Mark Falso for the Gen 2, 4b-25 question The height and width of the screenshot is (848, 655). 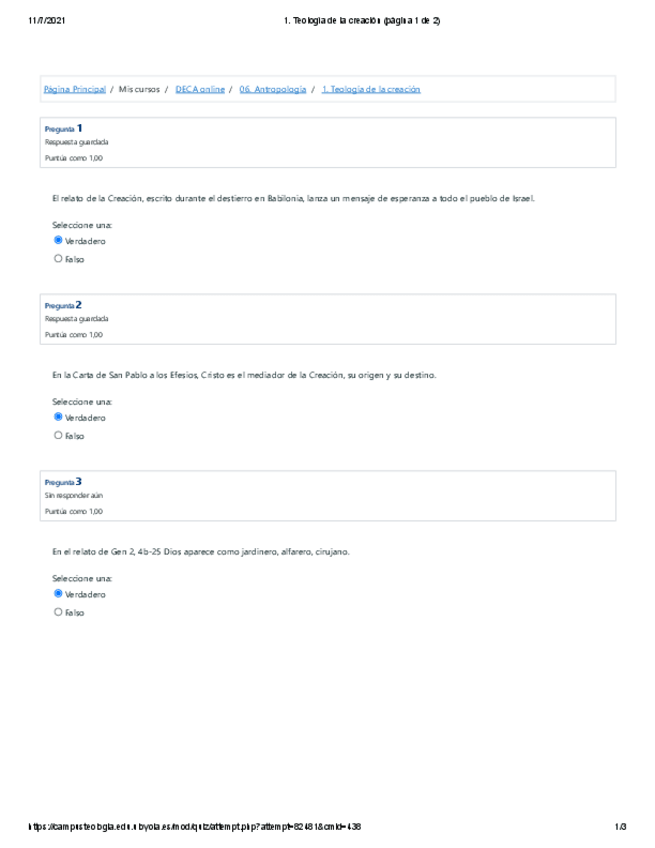pyautogui.click(x=58, y=612)
